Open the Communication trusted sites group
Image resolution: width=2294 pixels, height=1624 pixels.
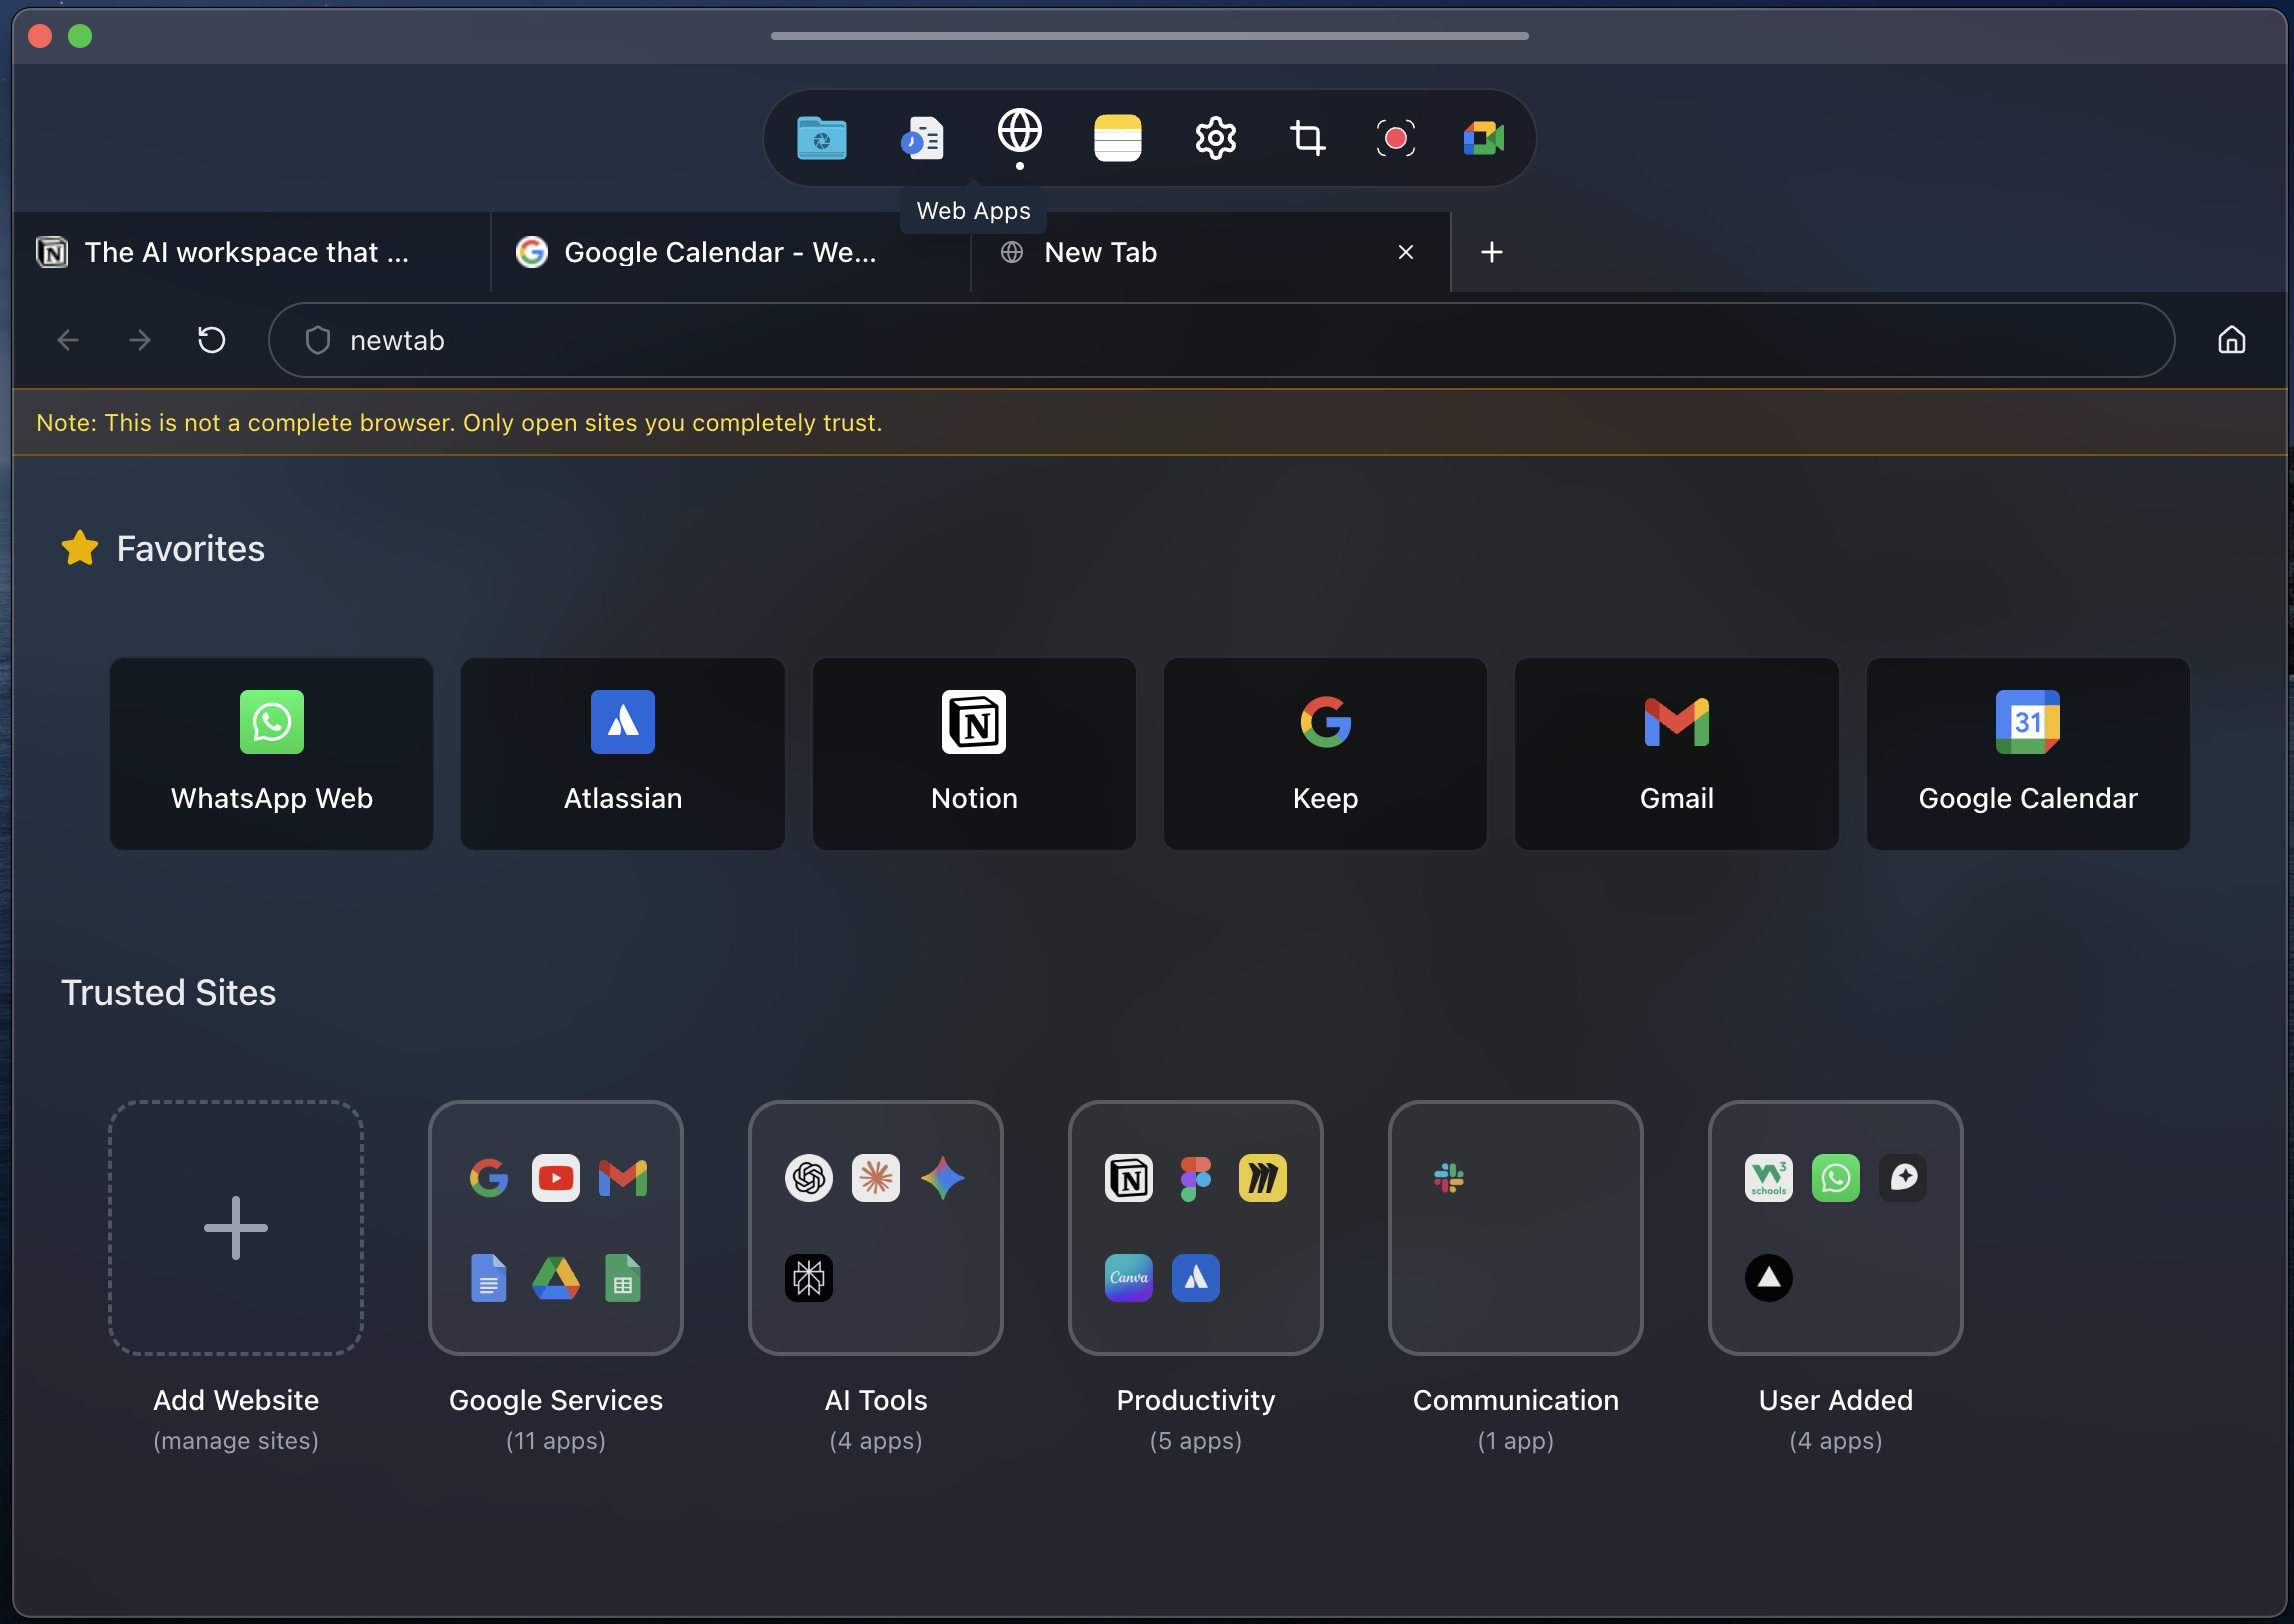pyautogui.click(x=1514, y=1228)
